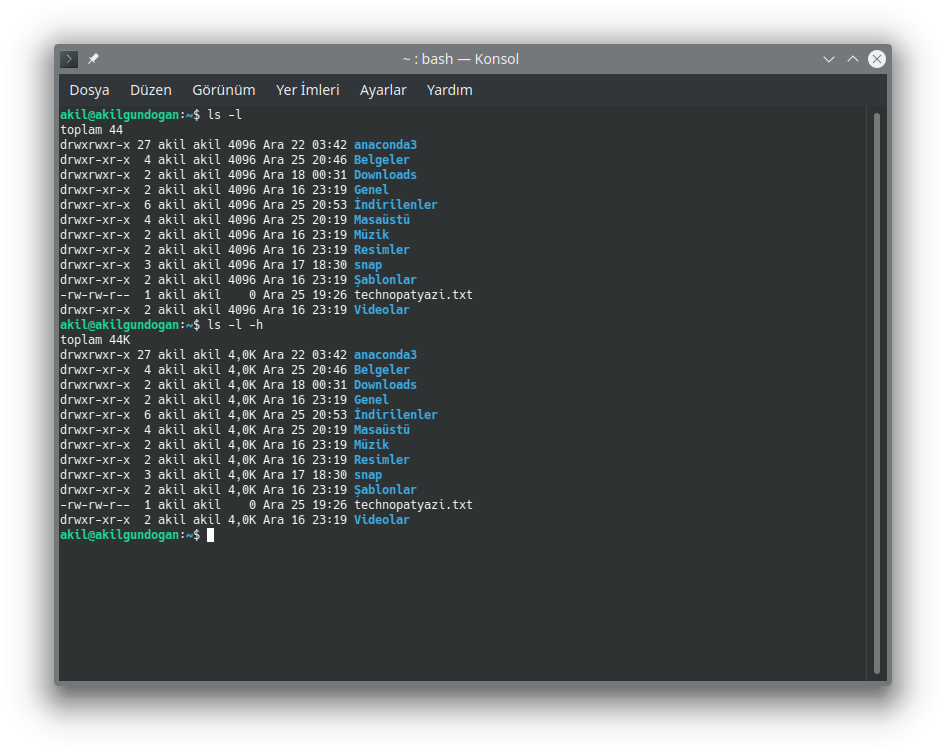946x753 pixels.
Task: Click the 'toplam 44' line
Action: [92, 130]
